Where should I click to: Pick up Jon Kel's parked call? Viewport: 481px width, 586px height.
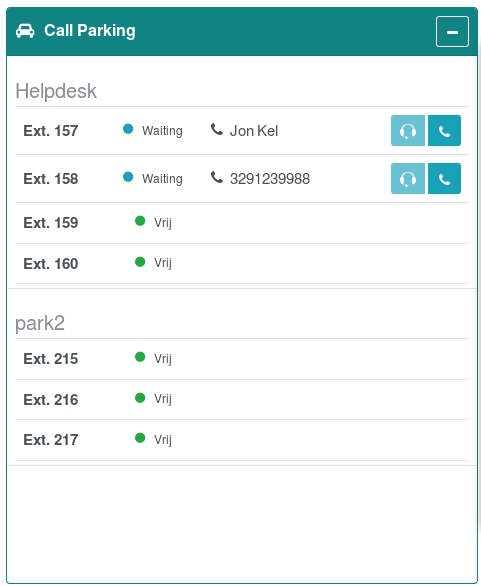[444, 130]
